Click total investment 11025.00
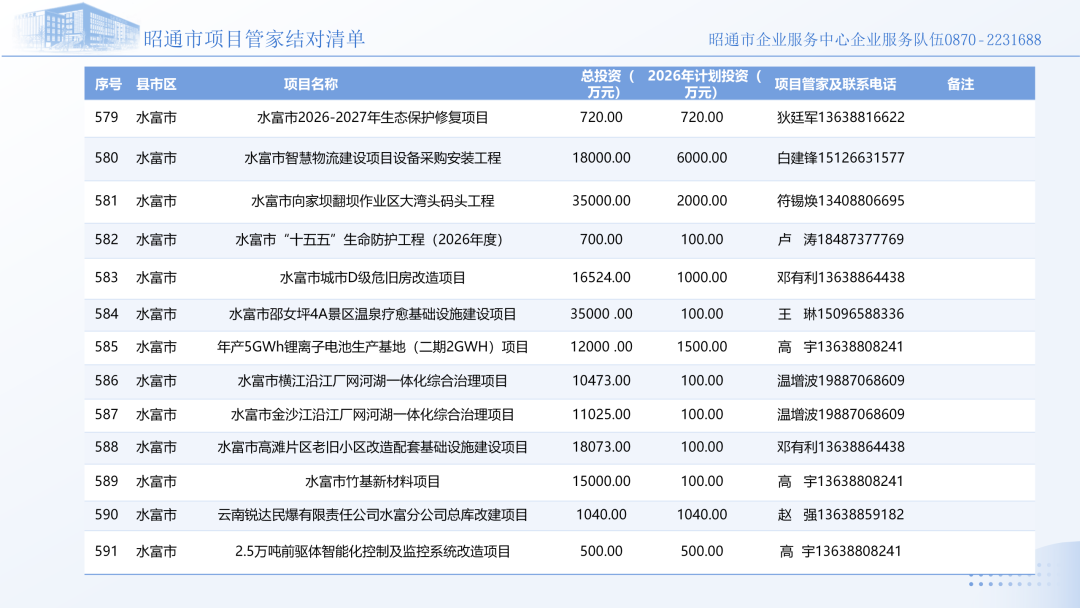1080x608 pixels. (x=601, y=415)
